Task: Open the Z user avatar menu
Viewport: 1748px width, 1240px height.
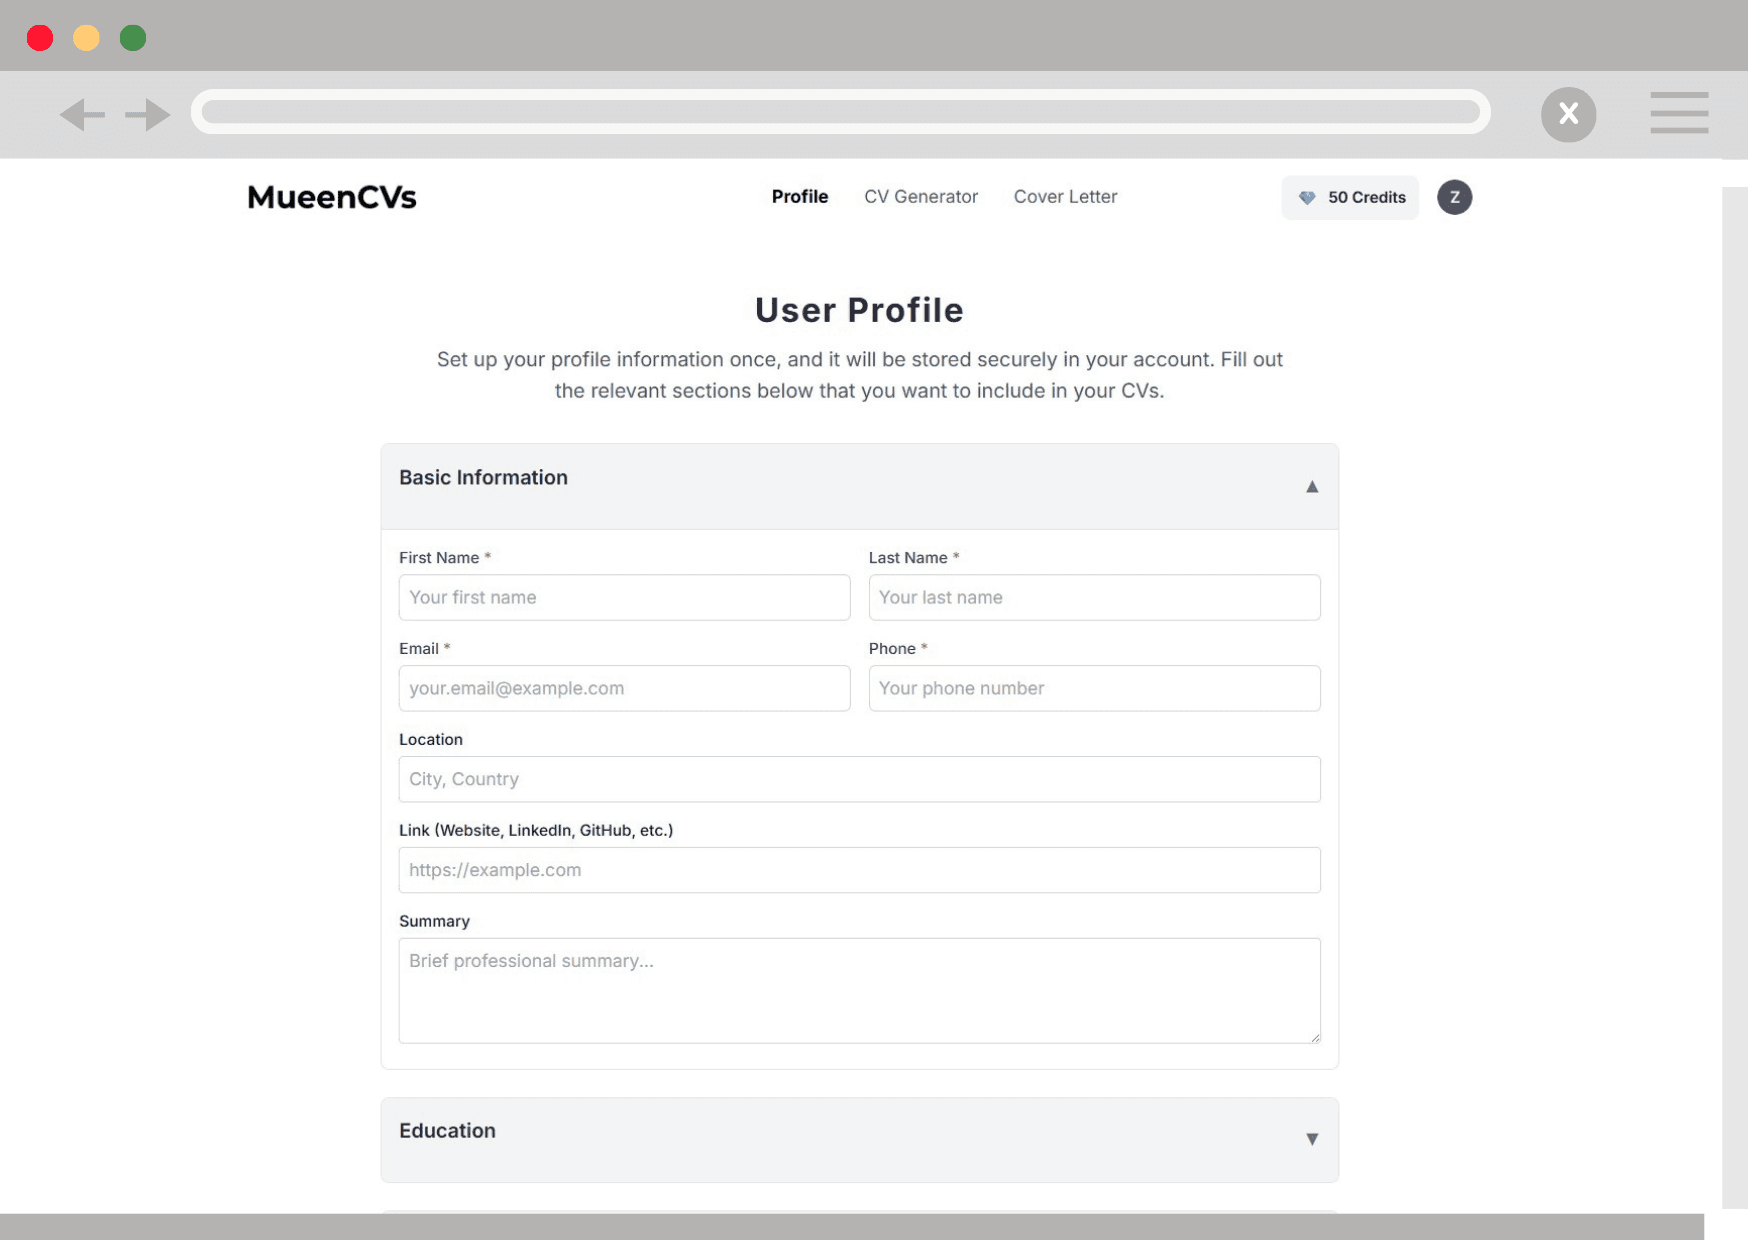Action: click(1453, 198)
